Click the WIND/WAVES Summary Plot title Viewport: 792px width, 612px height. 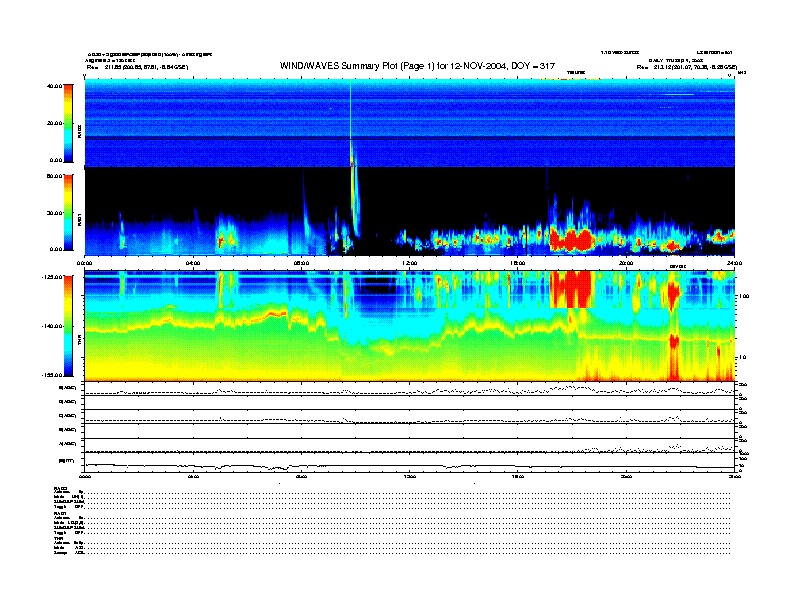(x=417, y=65)
